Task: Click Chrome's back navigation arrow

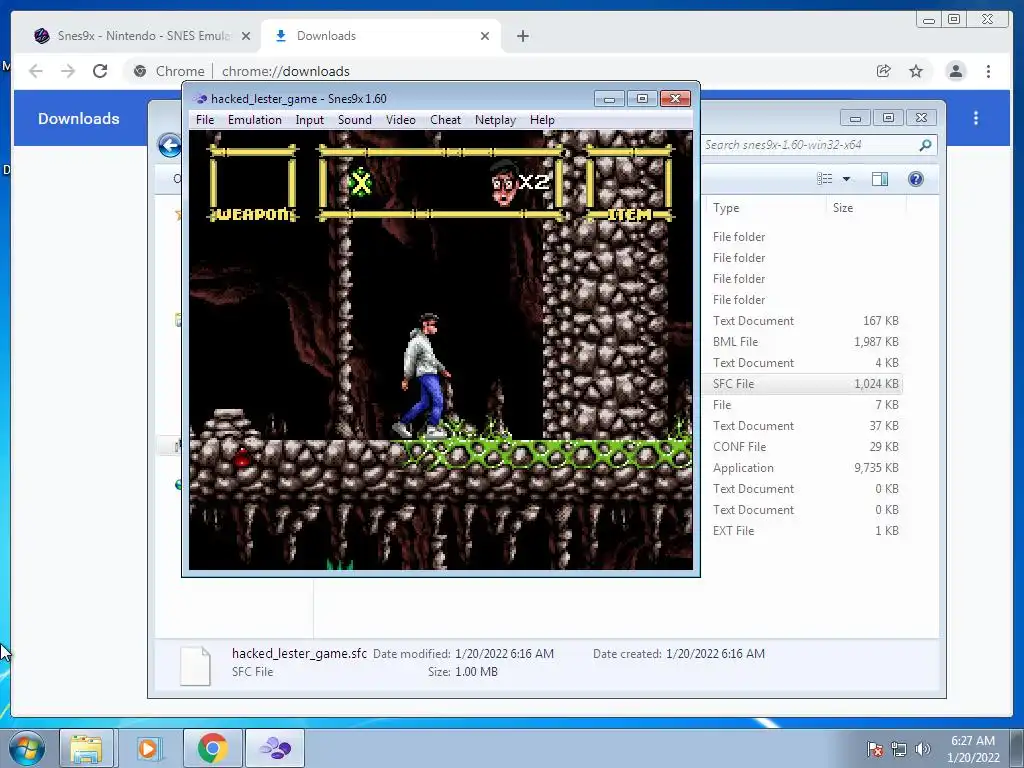Action: click(36, 71)
